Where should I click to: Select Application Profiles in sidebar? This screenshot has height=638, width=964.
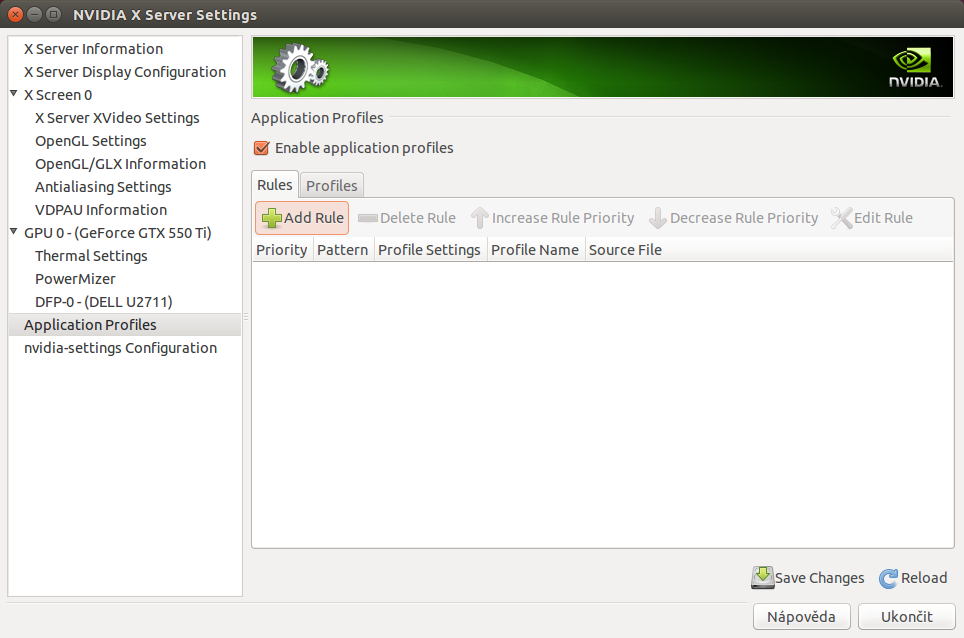click(x=125, y=325)
